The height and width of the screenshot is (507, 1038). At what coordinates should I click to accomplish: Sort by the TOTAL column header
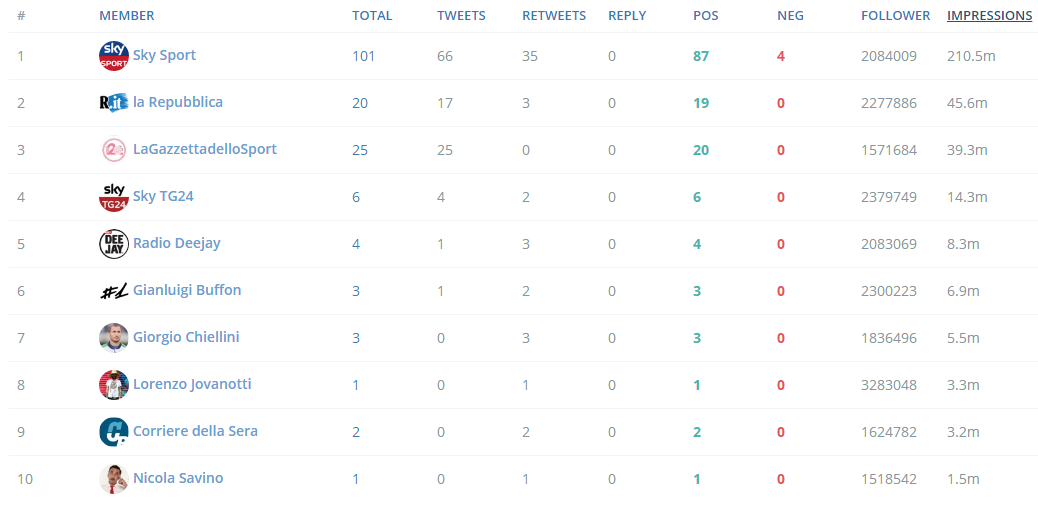tap(372, 15)
